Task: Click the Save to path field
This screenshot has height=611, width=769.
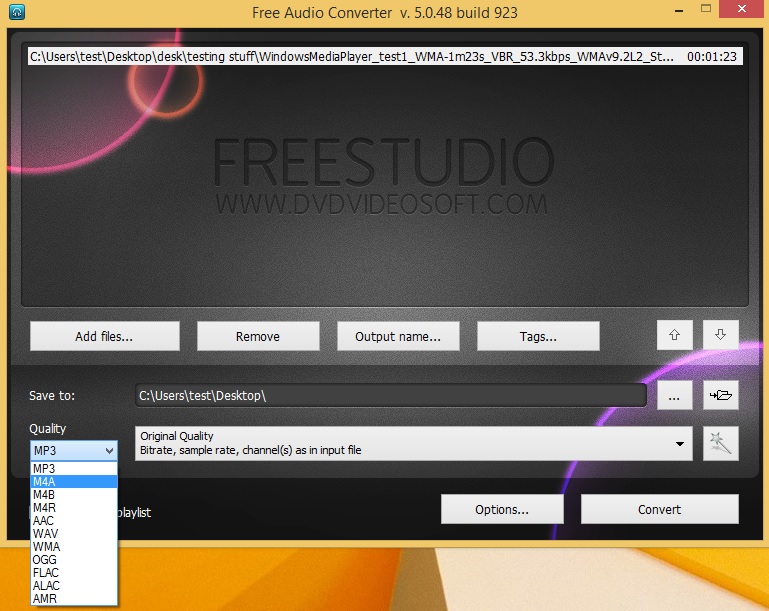Action: pos(390,395)
